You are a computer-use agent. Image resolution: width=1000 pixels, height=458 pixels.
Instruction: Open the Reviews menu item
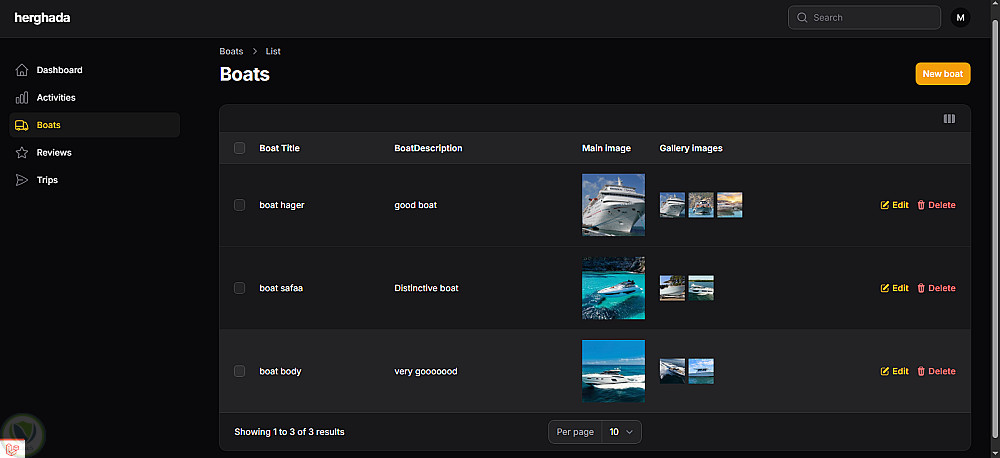[54, 153]
